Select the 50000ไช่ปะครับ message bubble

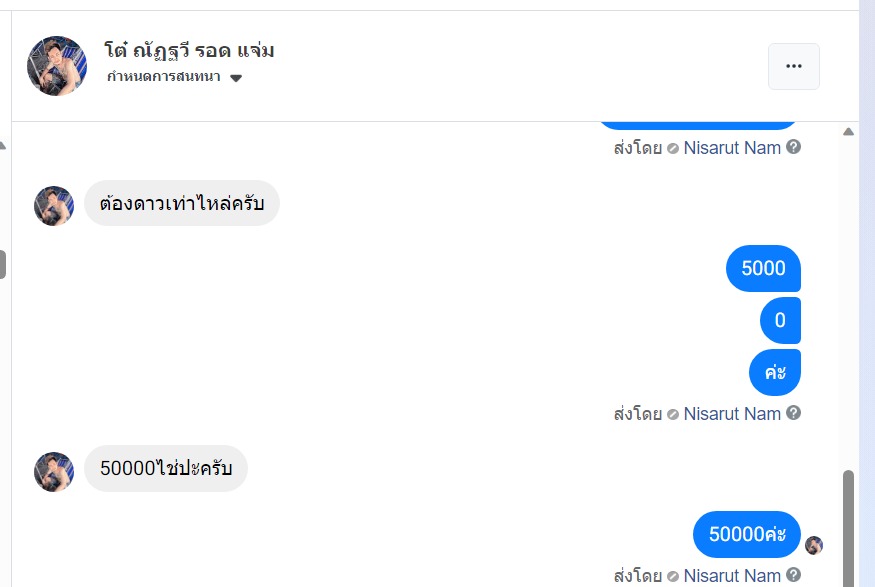[x=165, y=468]
